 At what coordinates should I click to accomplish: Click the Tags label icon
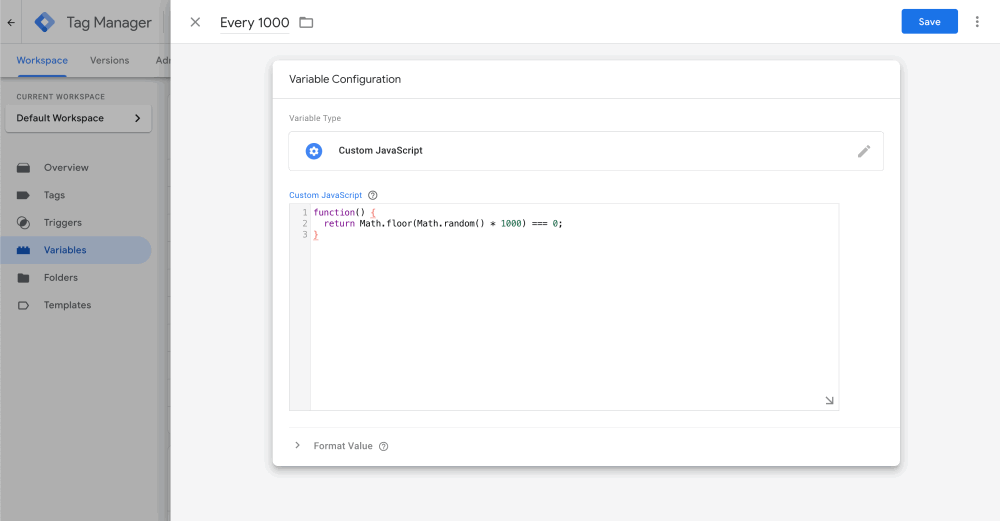point(24,195)
